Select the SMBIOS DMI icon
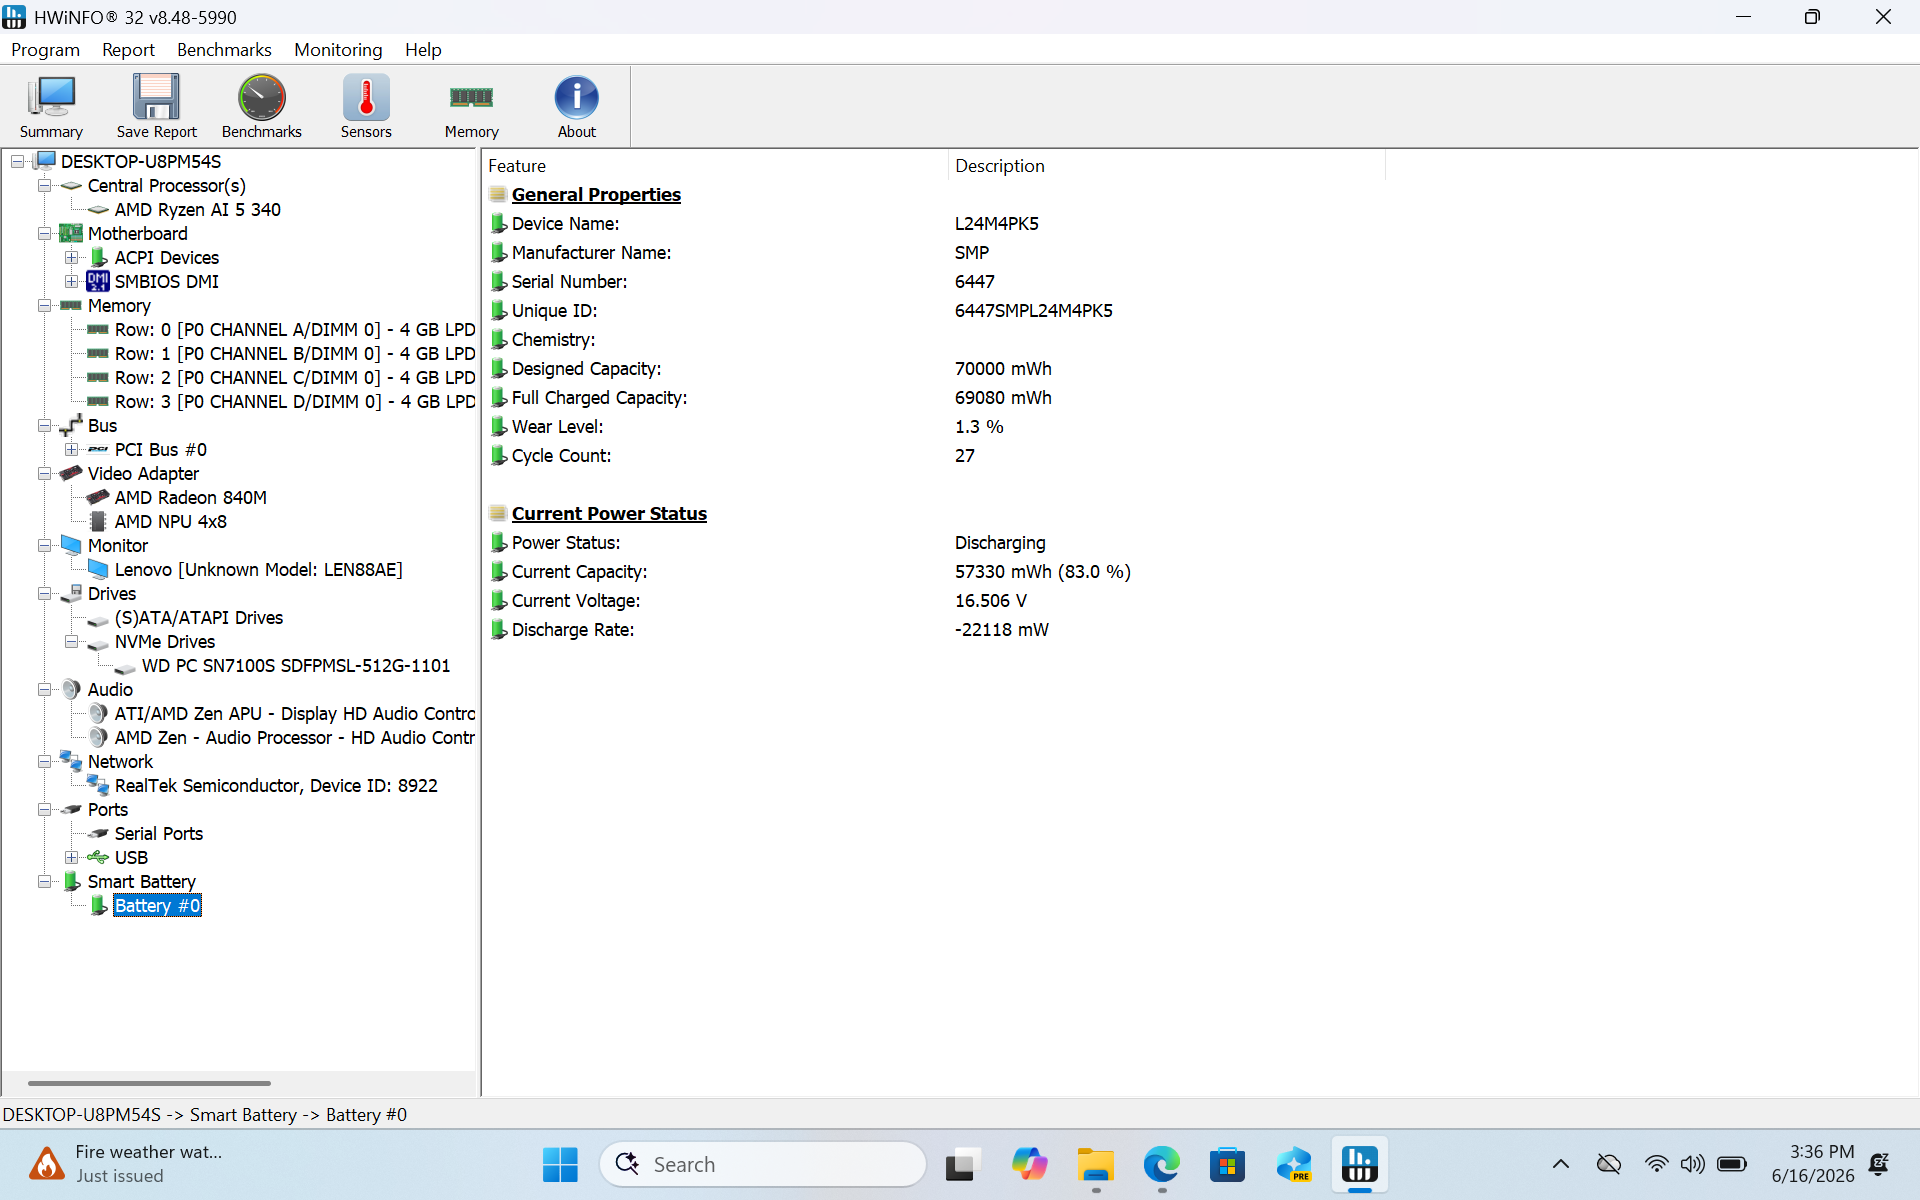This screenshot has width=1920, height=1200. [x=98, y=282]
